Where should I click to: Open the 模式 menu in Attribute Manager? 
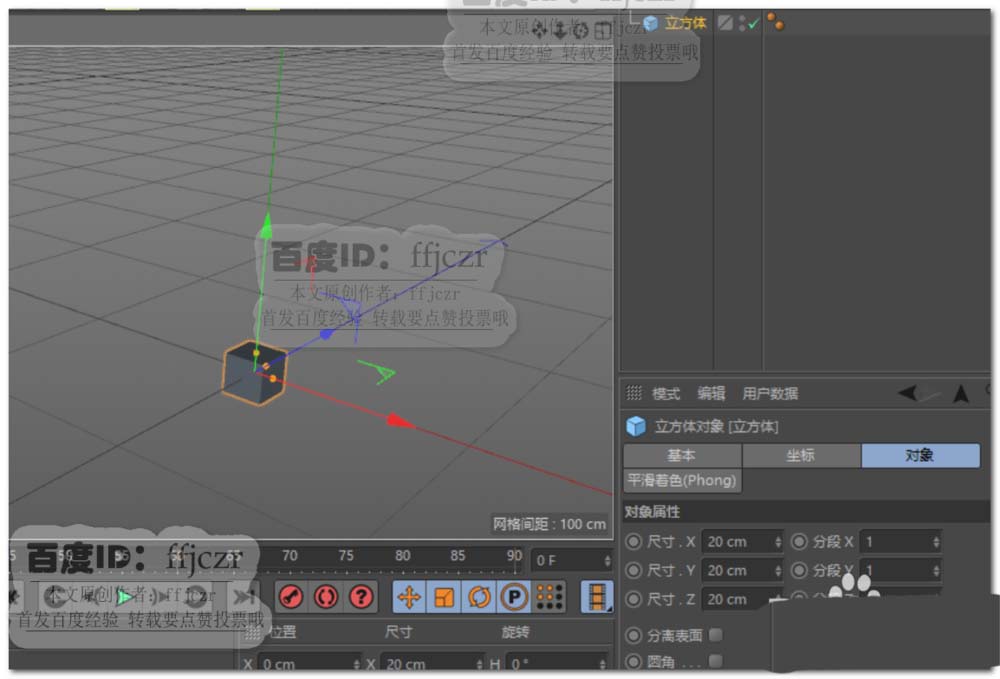coord(666,393)
